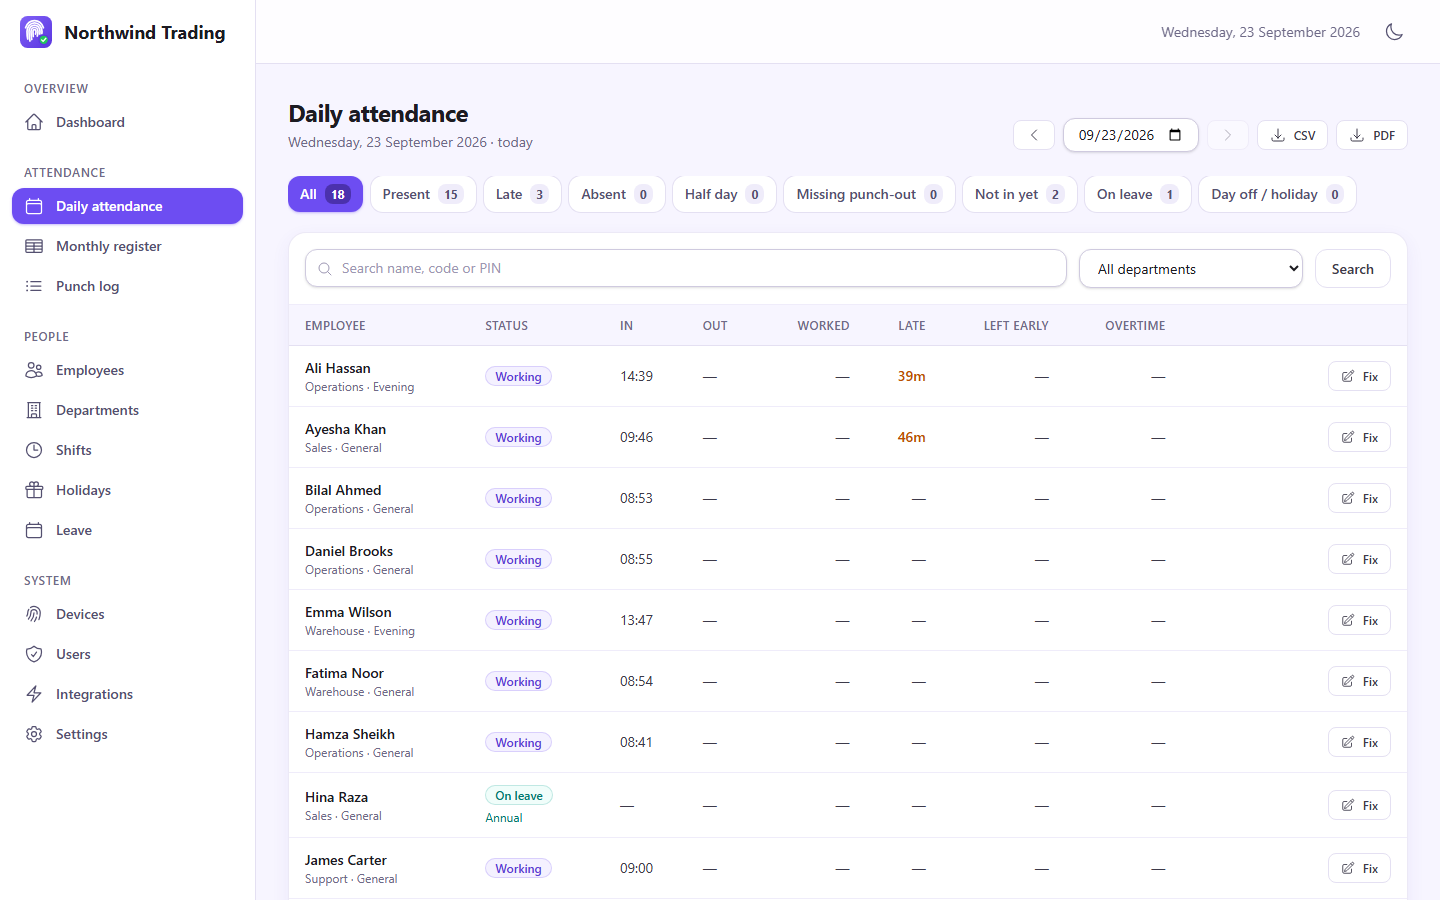This screenshot has height=900, width=1440.
Task: Export attendance as PDF
Action: pos(1372,135)
